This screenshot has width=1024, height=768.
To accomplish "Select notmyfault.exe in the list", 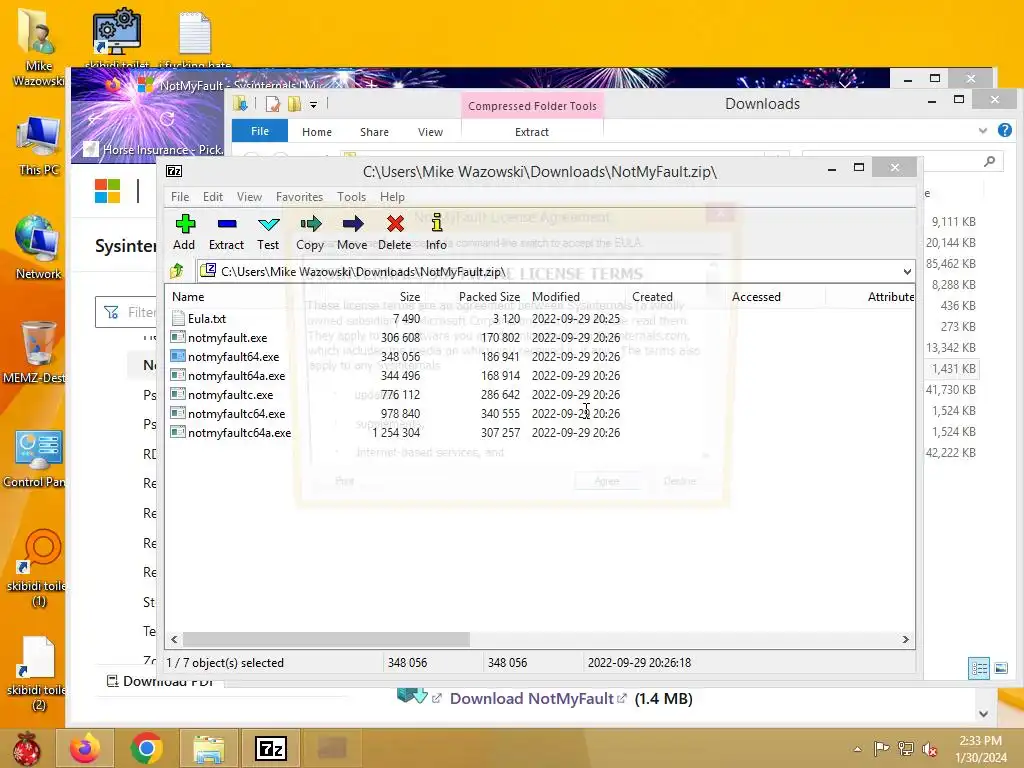I will [x=227, y=338].
